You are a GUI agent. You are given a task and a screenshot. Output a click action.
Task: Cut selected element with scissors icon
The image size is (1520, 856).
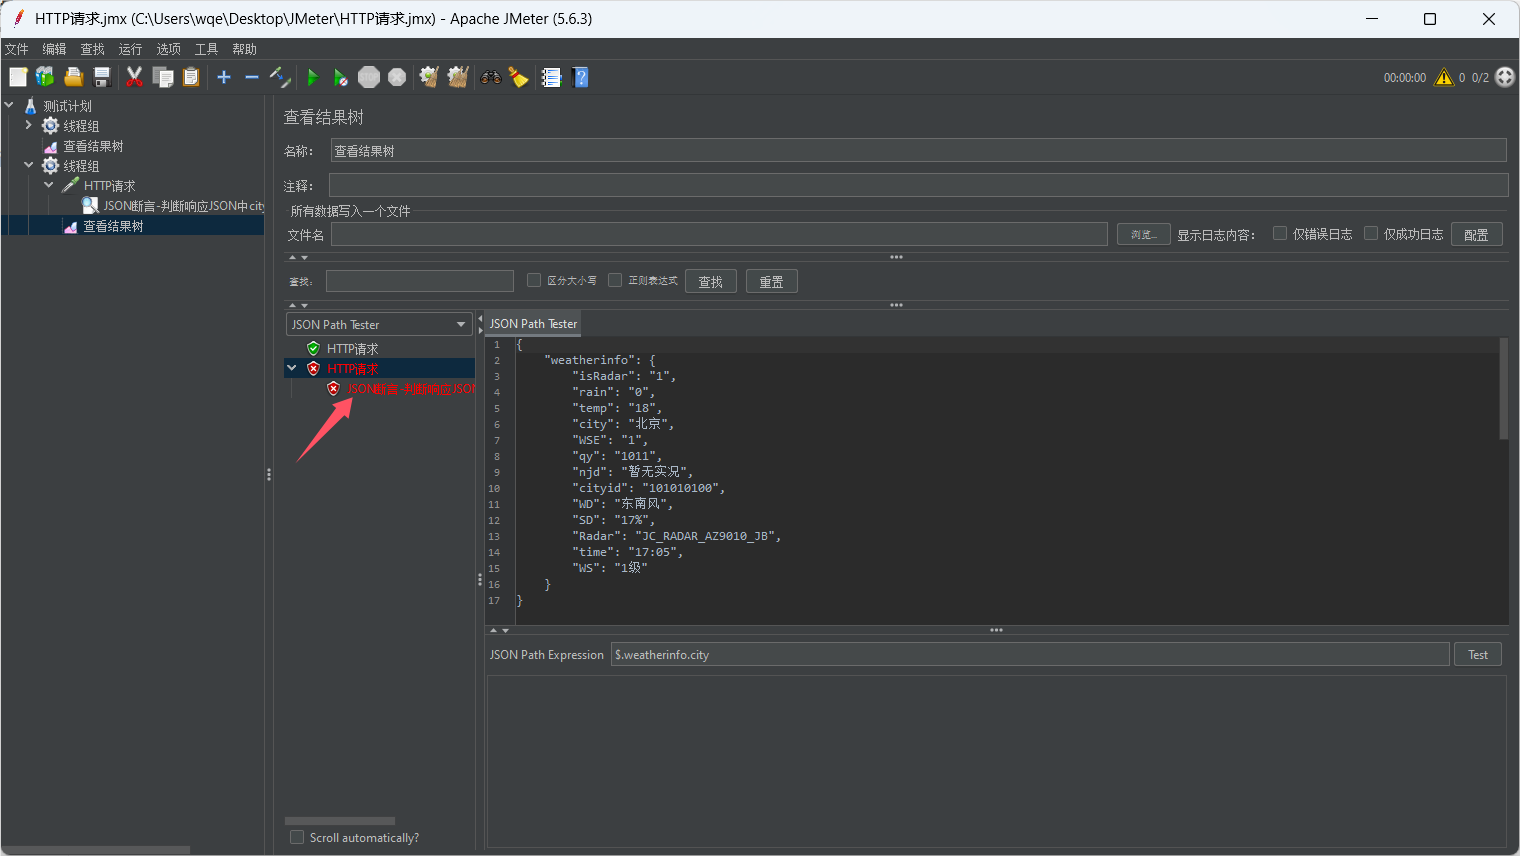click(x=134, y=77)
